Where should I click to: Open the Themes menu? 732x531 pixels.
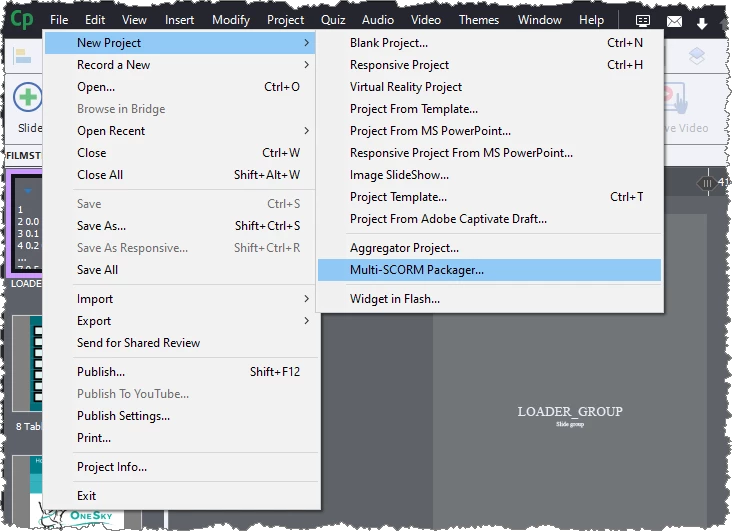(x=479, y=20)
